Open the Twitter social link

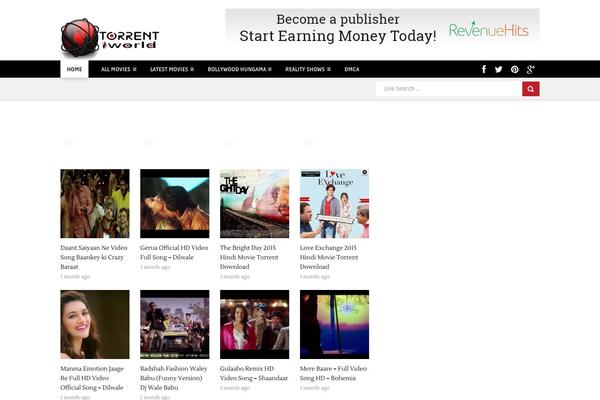pyautogui.click(x=499, y=69)
